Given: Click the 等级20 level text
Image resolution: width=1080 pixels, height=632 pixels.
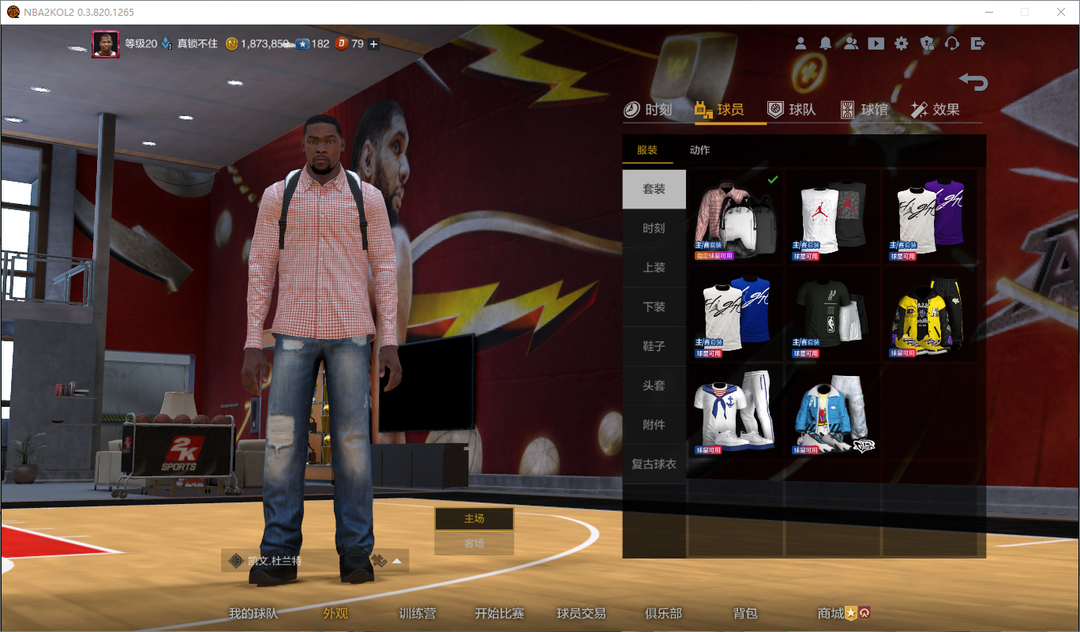Looking at the screenshot, I should [x=141, y=43].
